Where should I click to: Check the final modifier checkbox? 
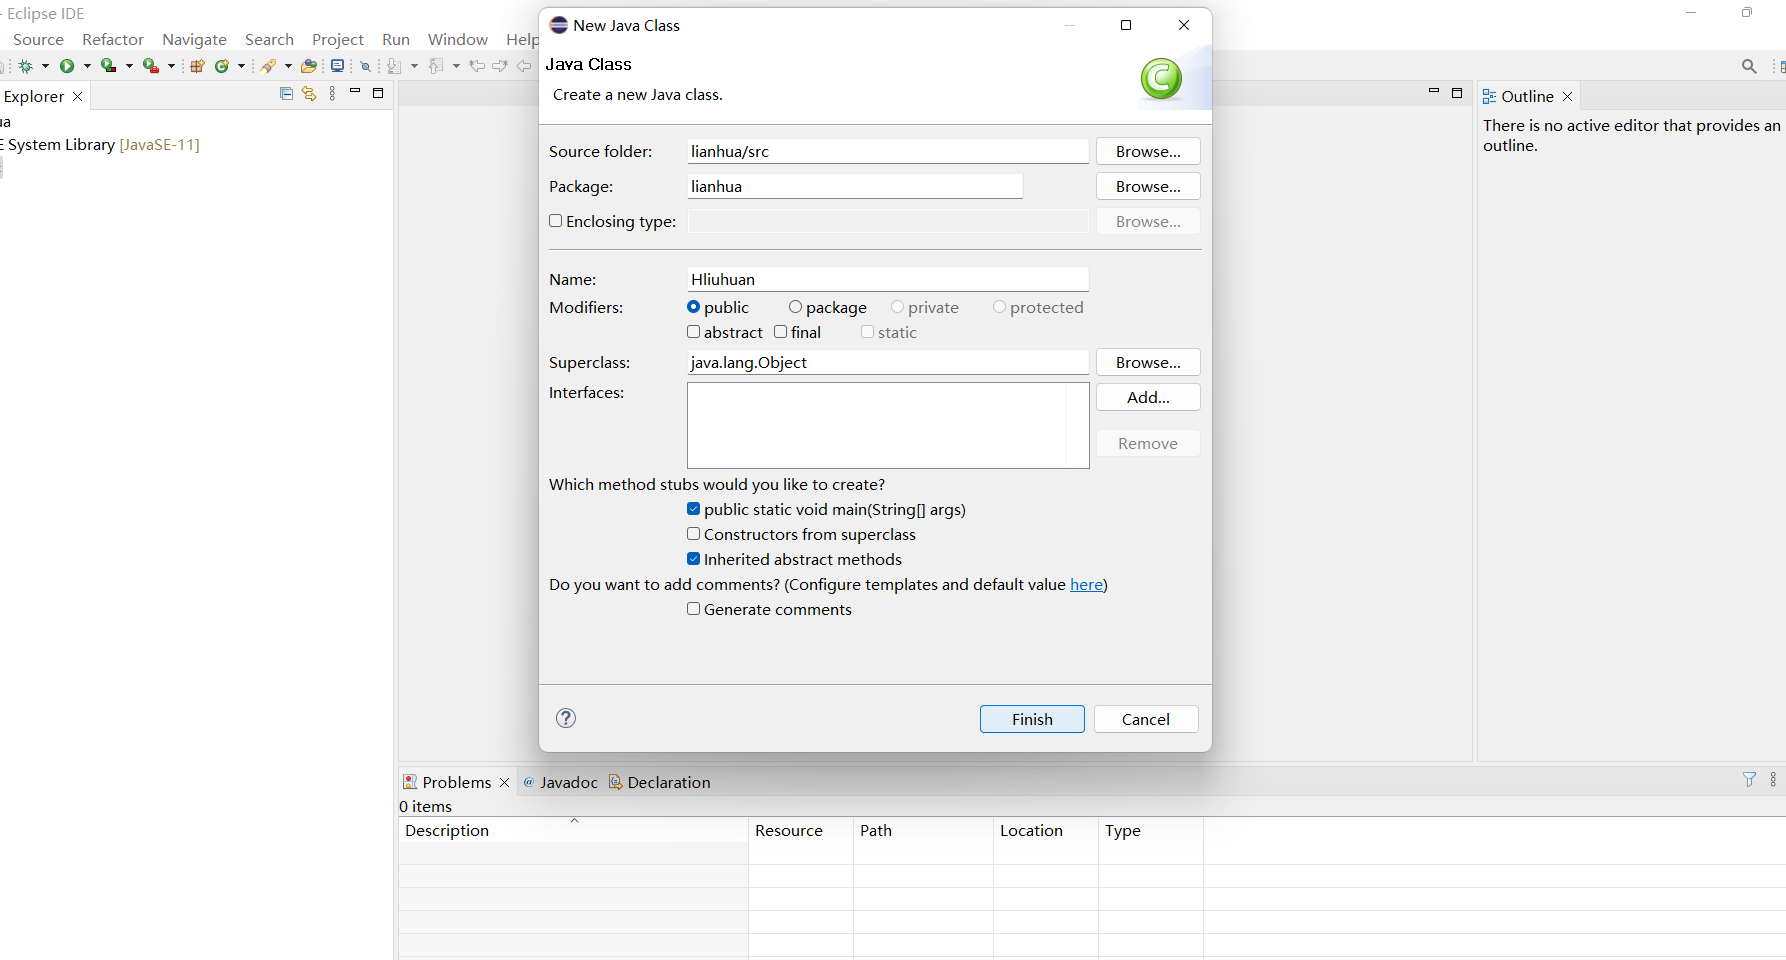[x=780, y=332]
